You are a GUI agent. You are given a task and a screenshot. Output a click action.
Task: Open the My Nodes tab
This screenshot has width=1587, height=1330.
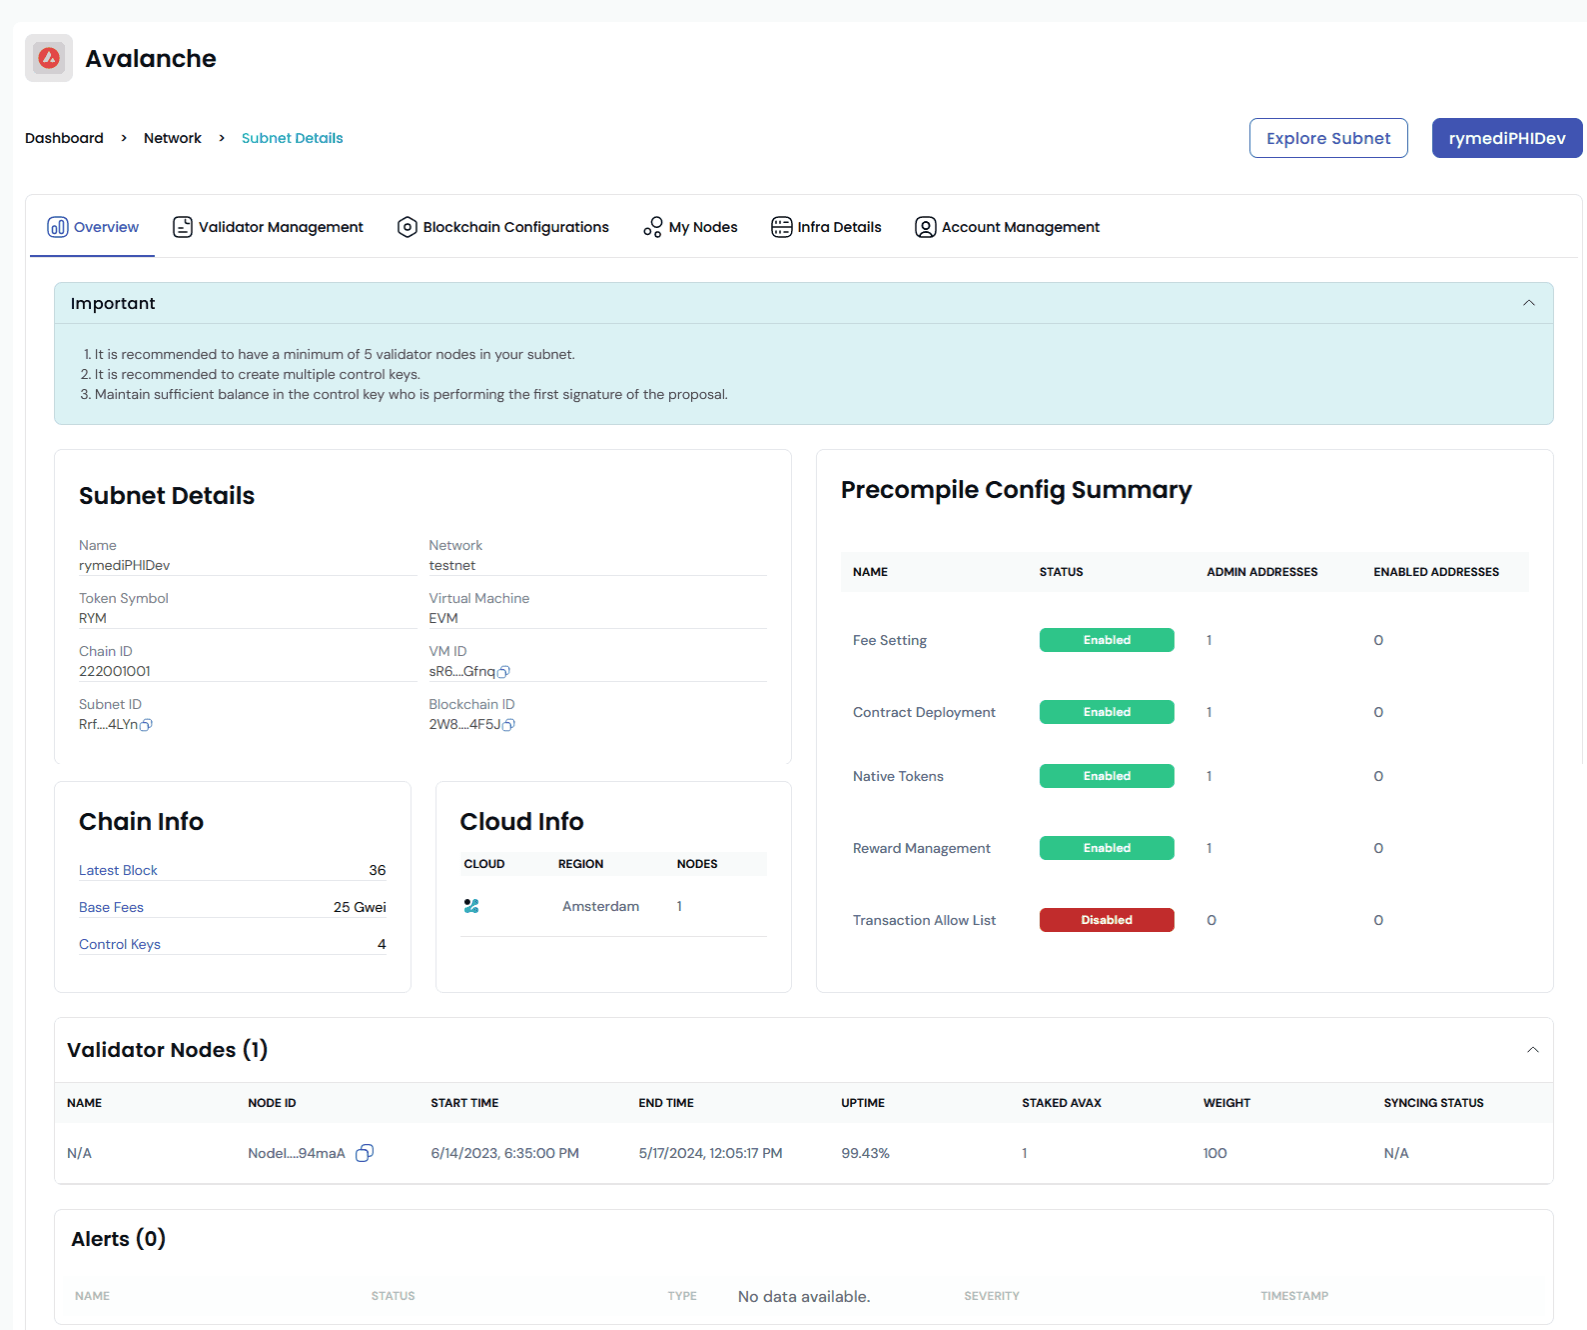[690, 227]
